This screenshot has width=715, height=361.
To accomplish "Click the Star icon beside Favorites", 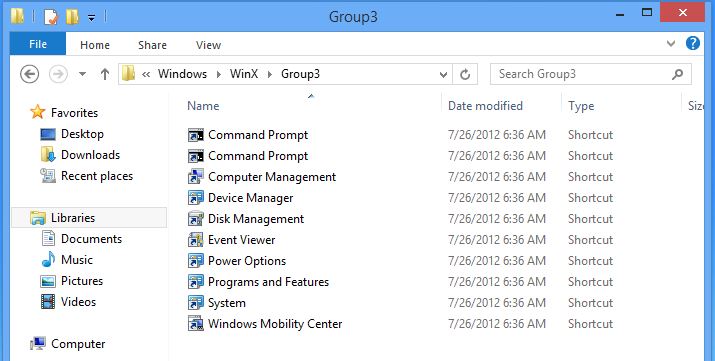I will [37, 112].
